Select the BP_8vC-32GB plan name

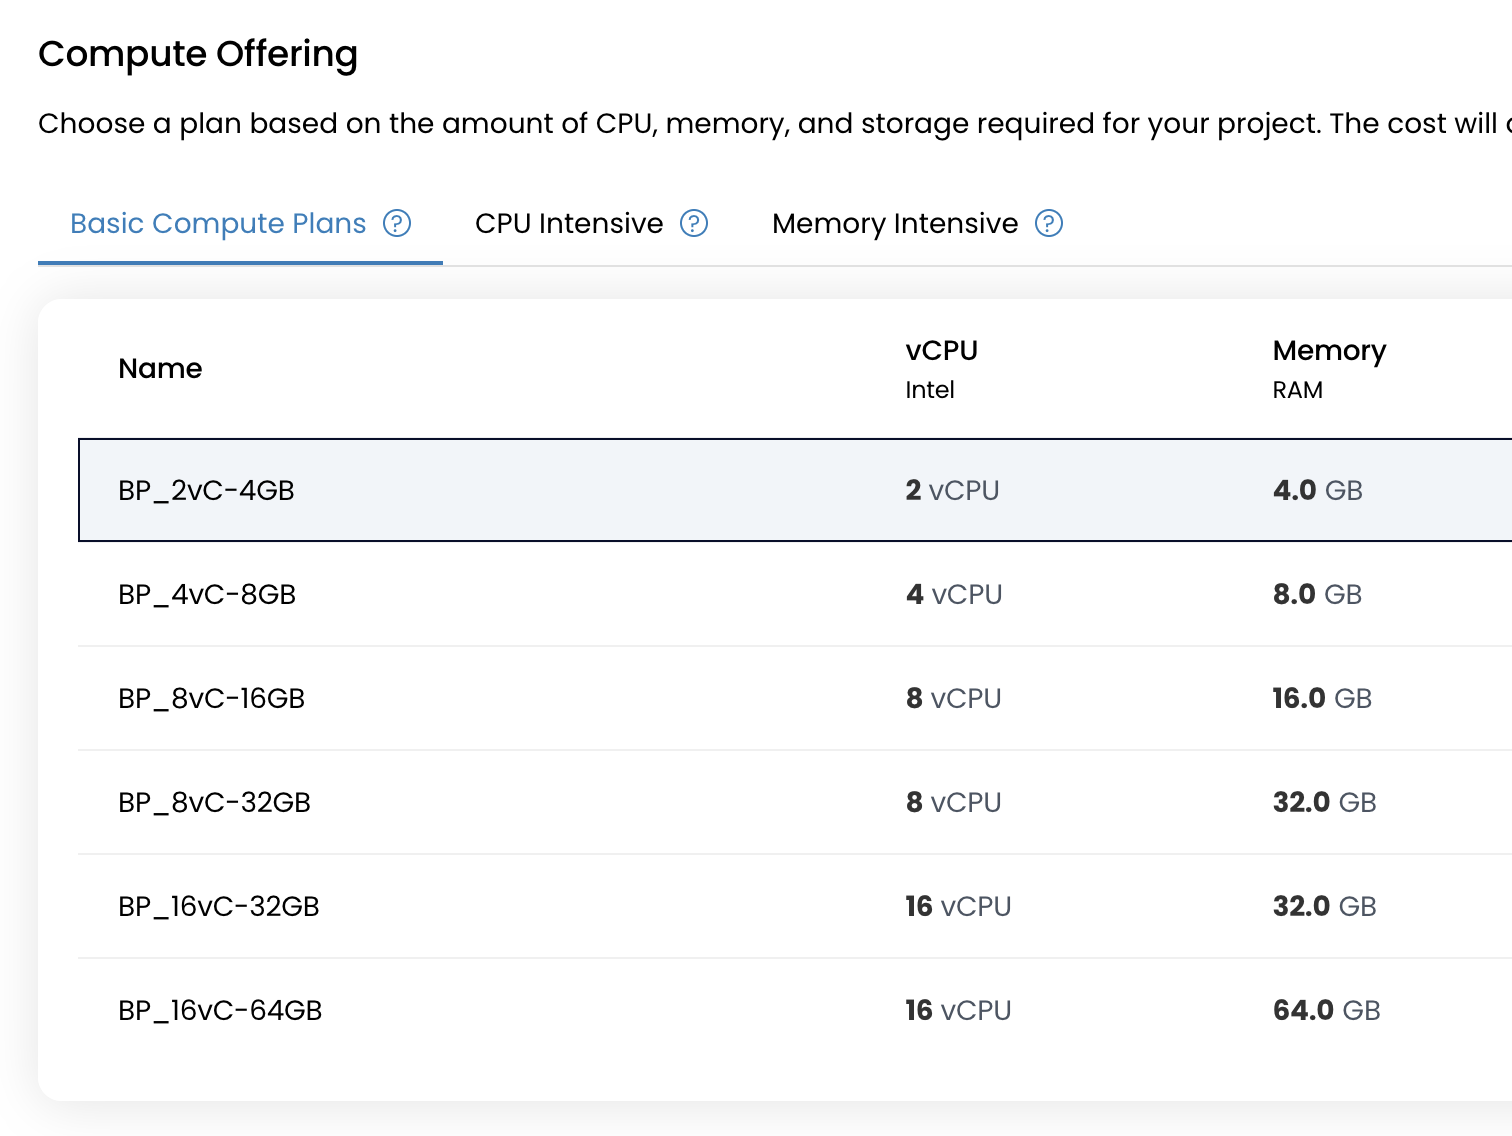click(214, 802)
